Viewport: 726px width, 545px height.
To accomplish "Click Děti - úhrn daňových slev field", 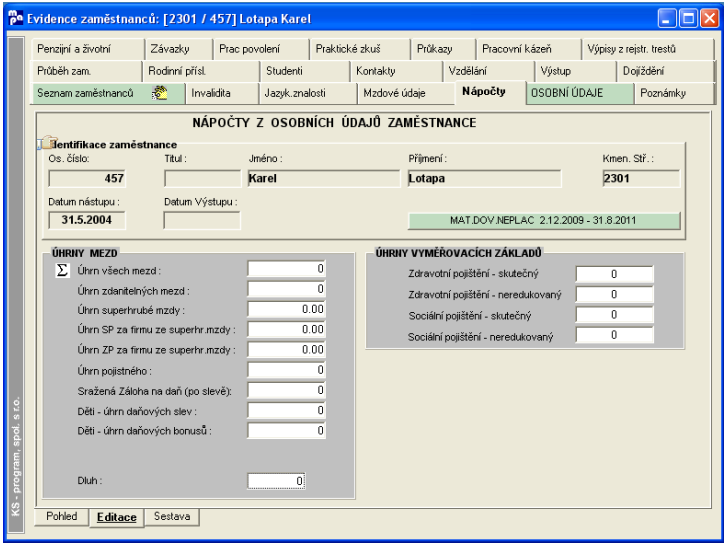I will pos(286,410).
